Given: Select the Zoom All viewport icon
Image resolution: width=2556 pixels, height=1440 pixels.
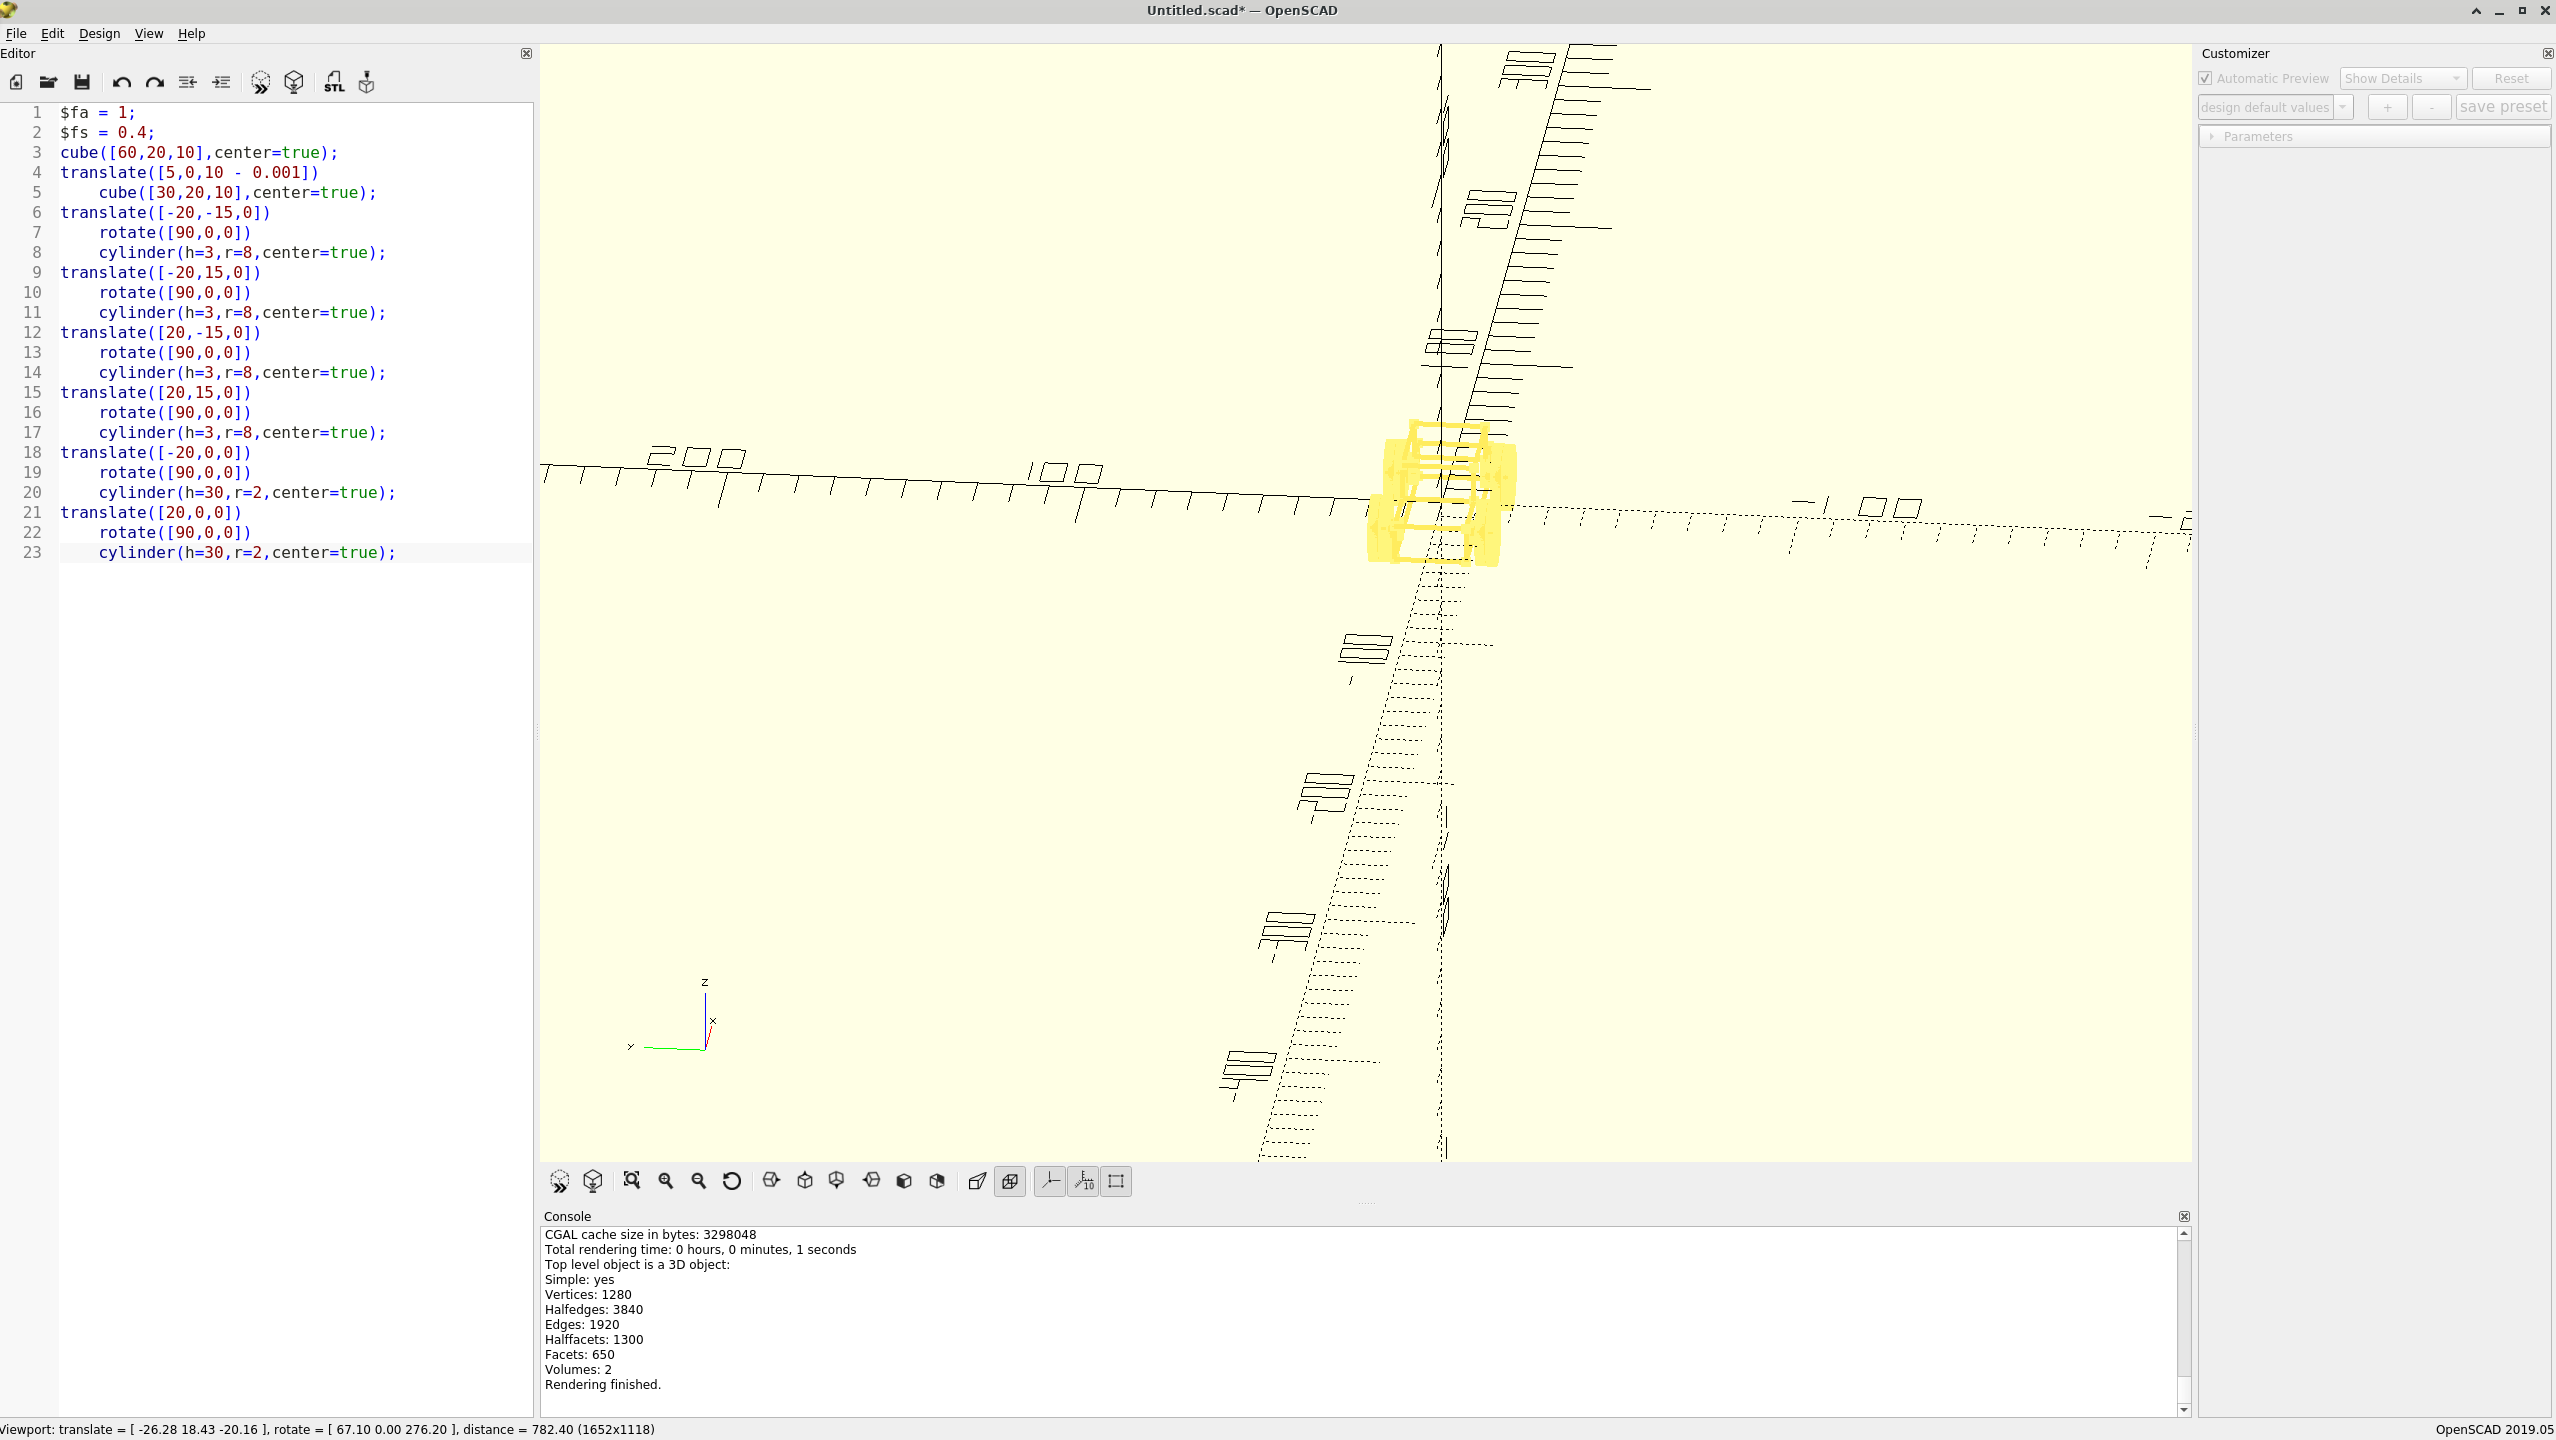Looking at the screenshot, I should pos(631,1181).
